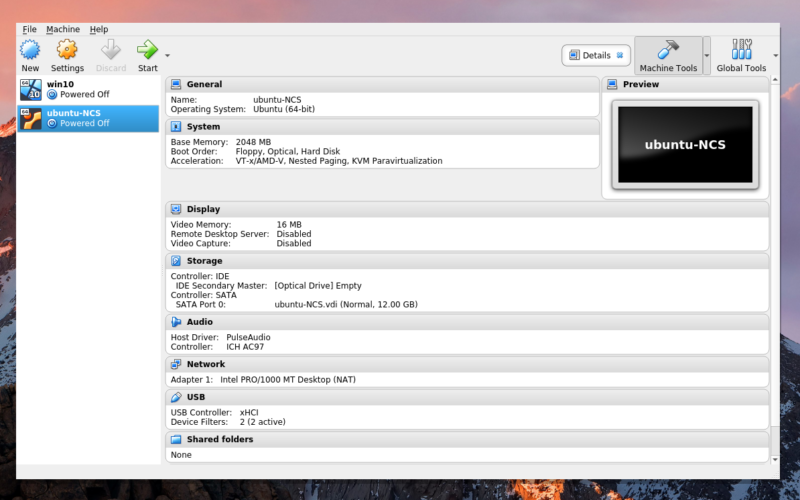800x500 pixels.
Task: Click the ubuntu-NCS OS icon in list
Action: tap(31, 118)
